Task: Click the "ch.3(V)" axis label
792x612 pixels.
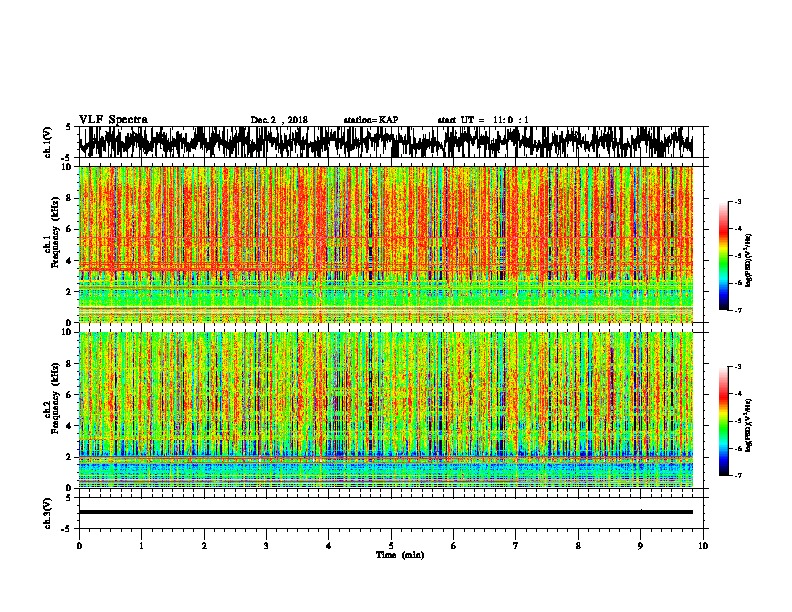Action: tap(48, 513)
